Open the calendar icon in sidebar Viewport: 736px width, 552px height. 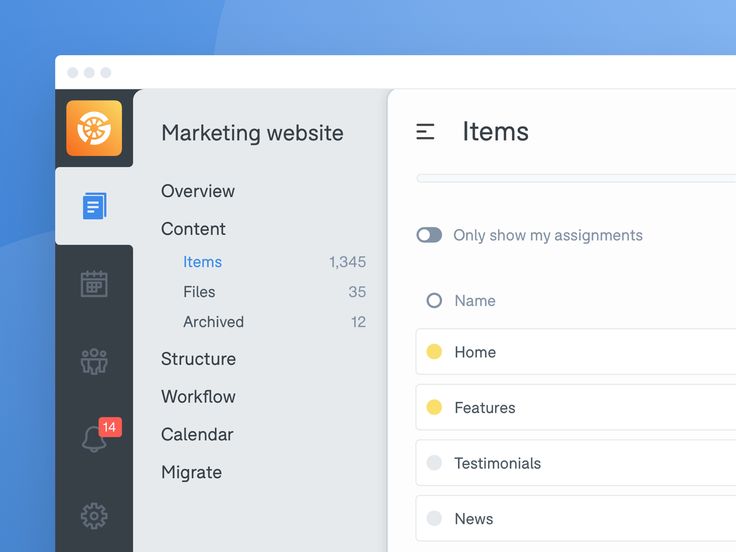point(94,283)
